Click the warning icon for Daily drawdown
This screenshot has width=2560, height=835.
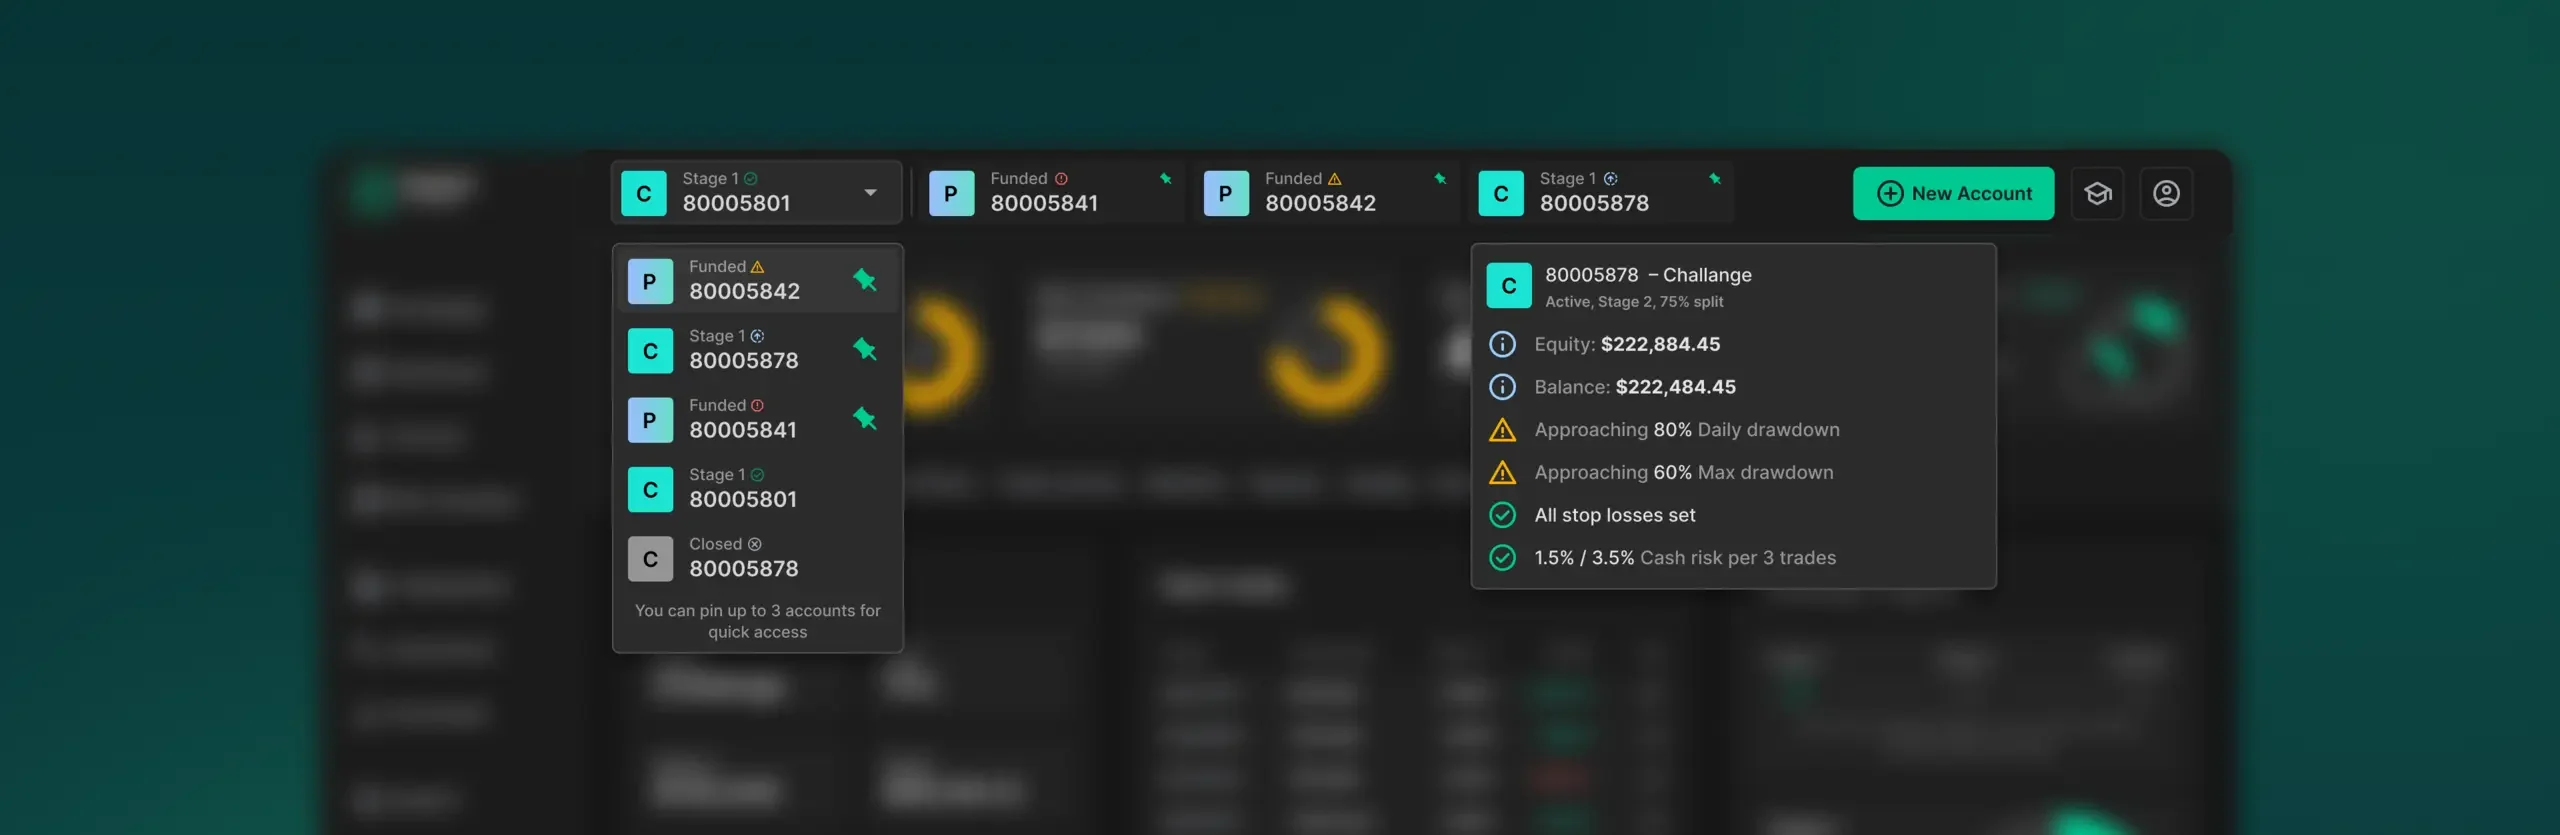[x=1502, y=430]
